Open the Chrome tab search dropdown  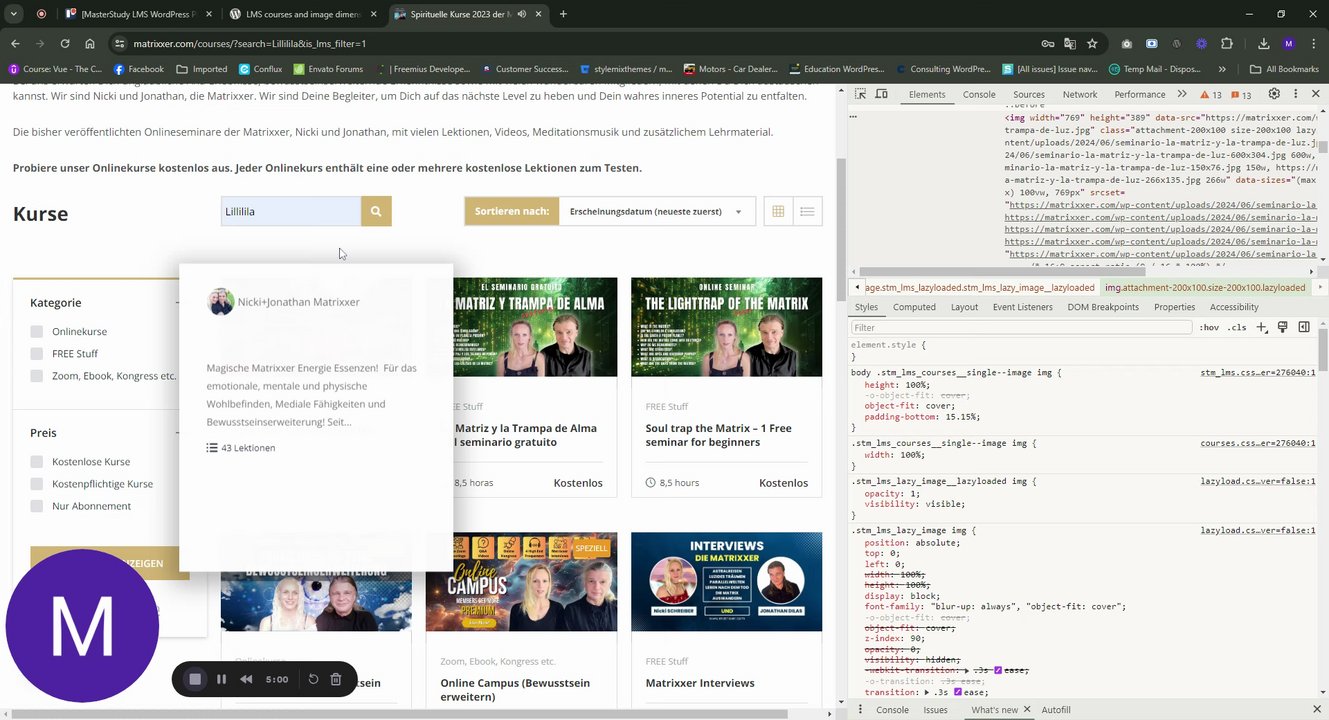tap(14, 14)
